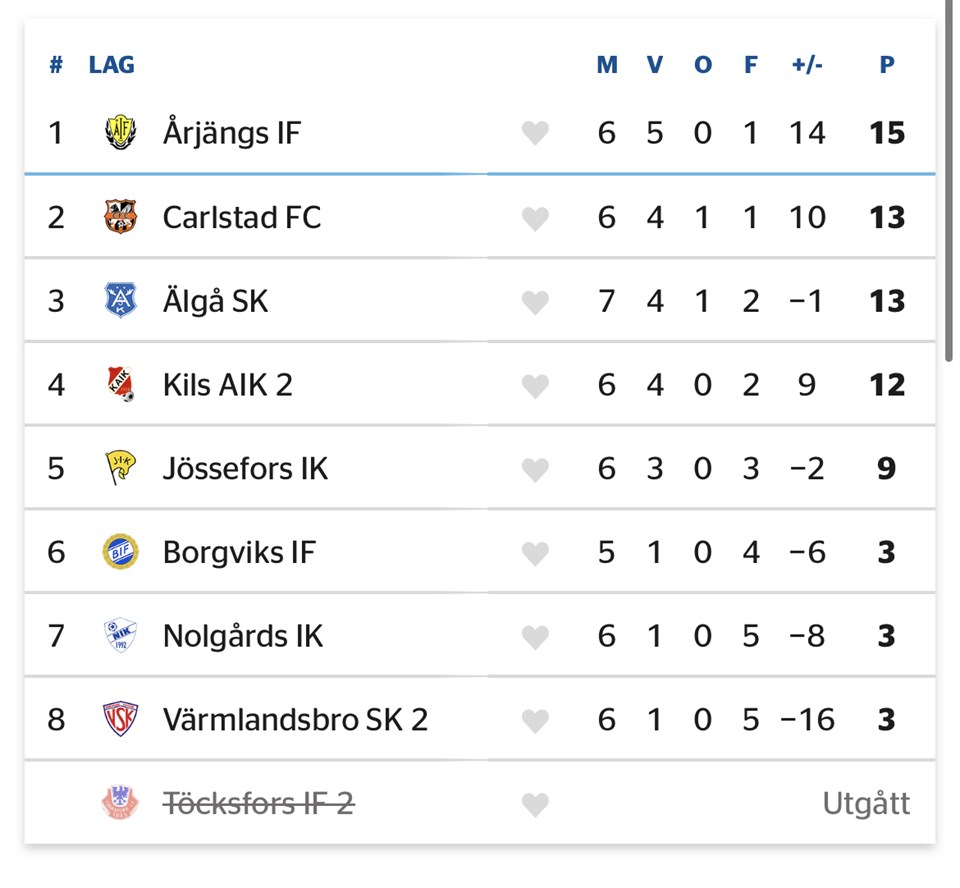Favorite Töcksfors IF 2 with heart

pyautogui.click(x=535, y=805)
